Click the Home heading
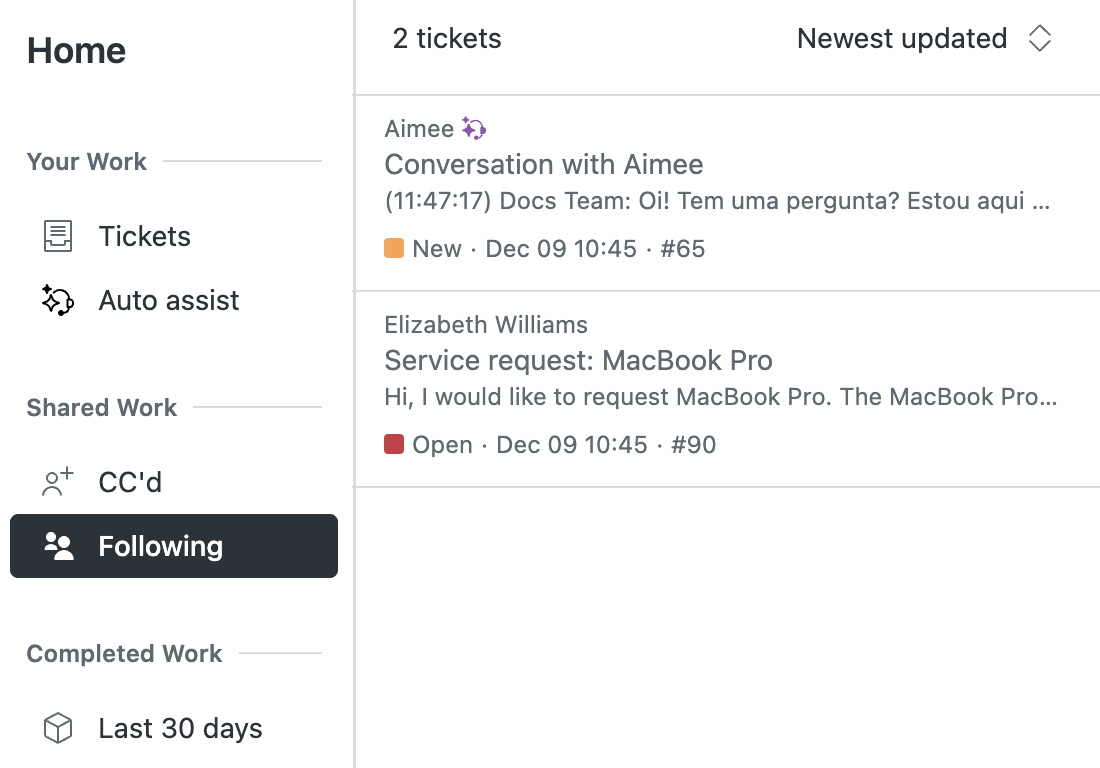Viewport: 1100px width, 768px height. point(76,51)
